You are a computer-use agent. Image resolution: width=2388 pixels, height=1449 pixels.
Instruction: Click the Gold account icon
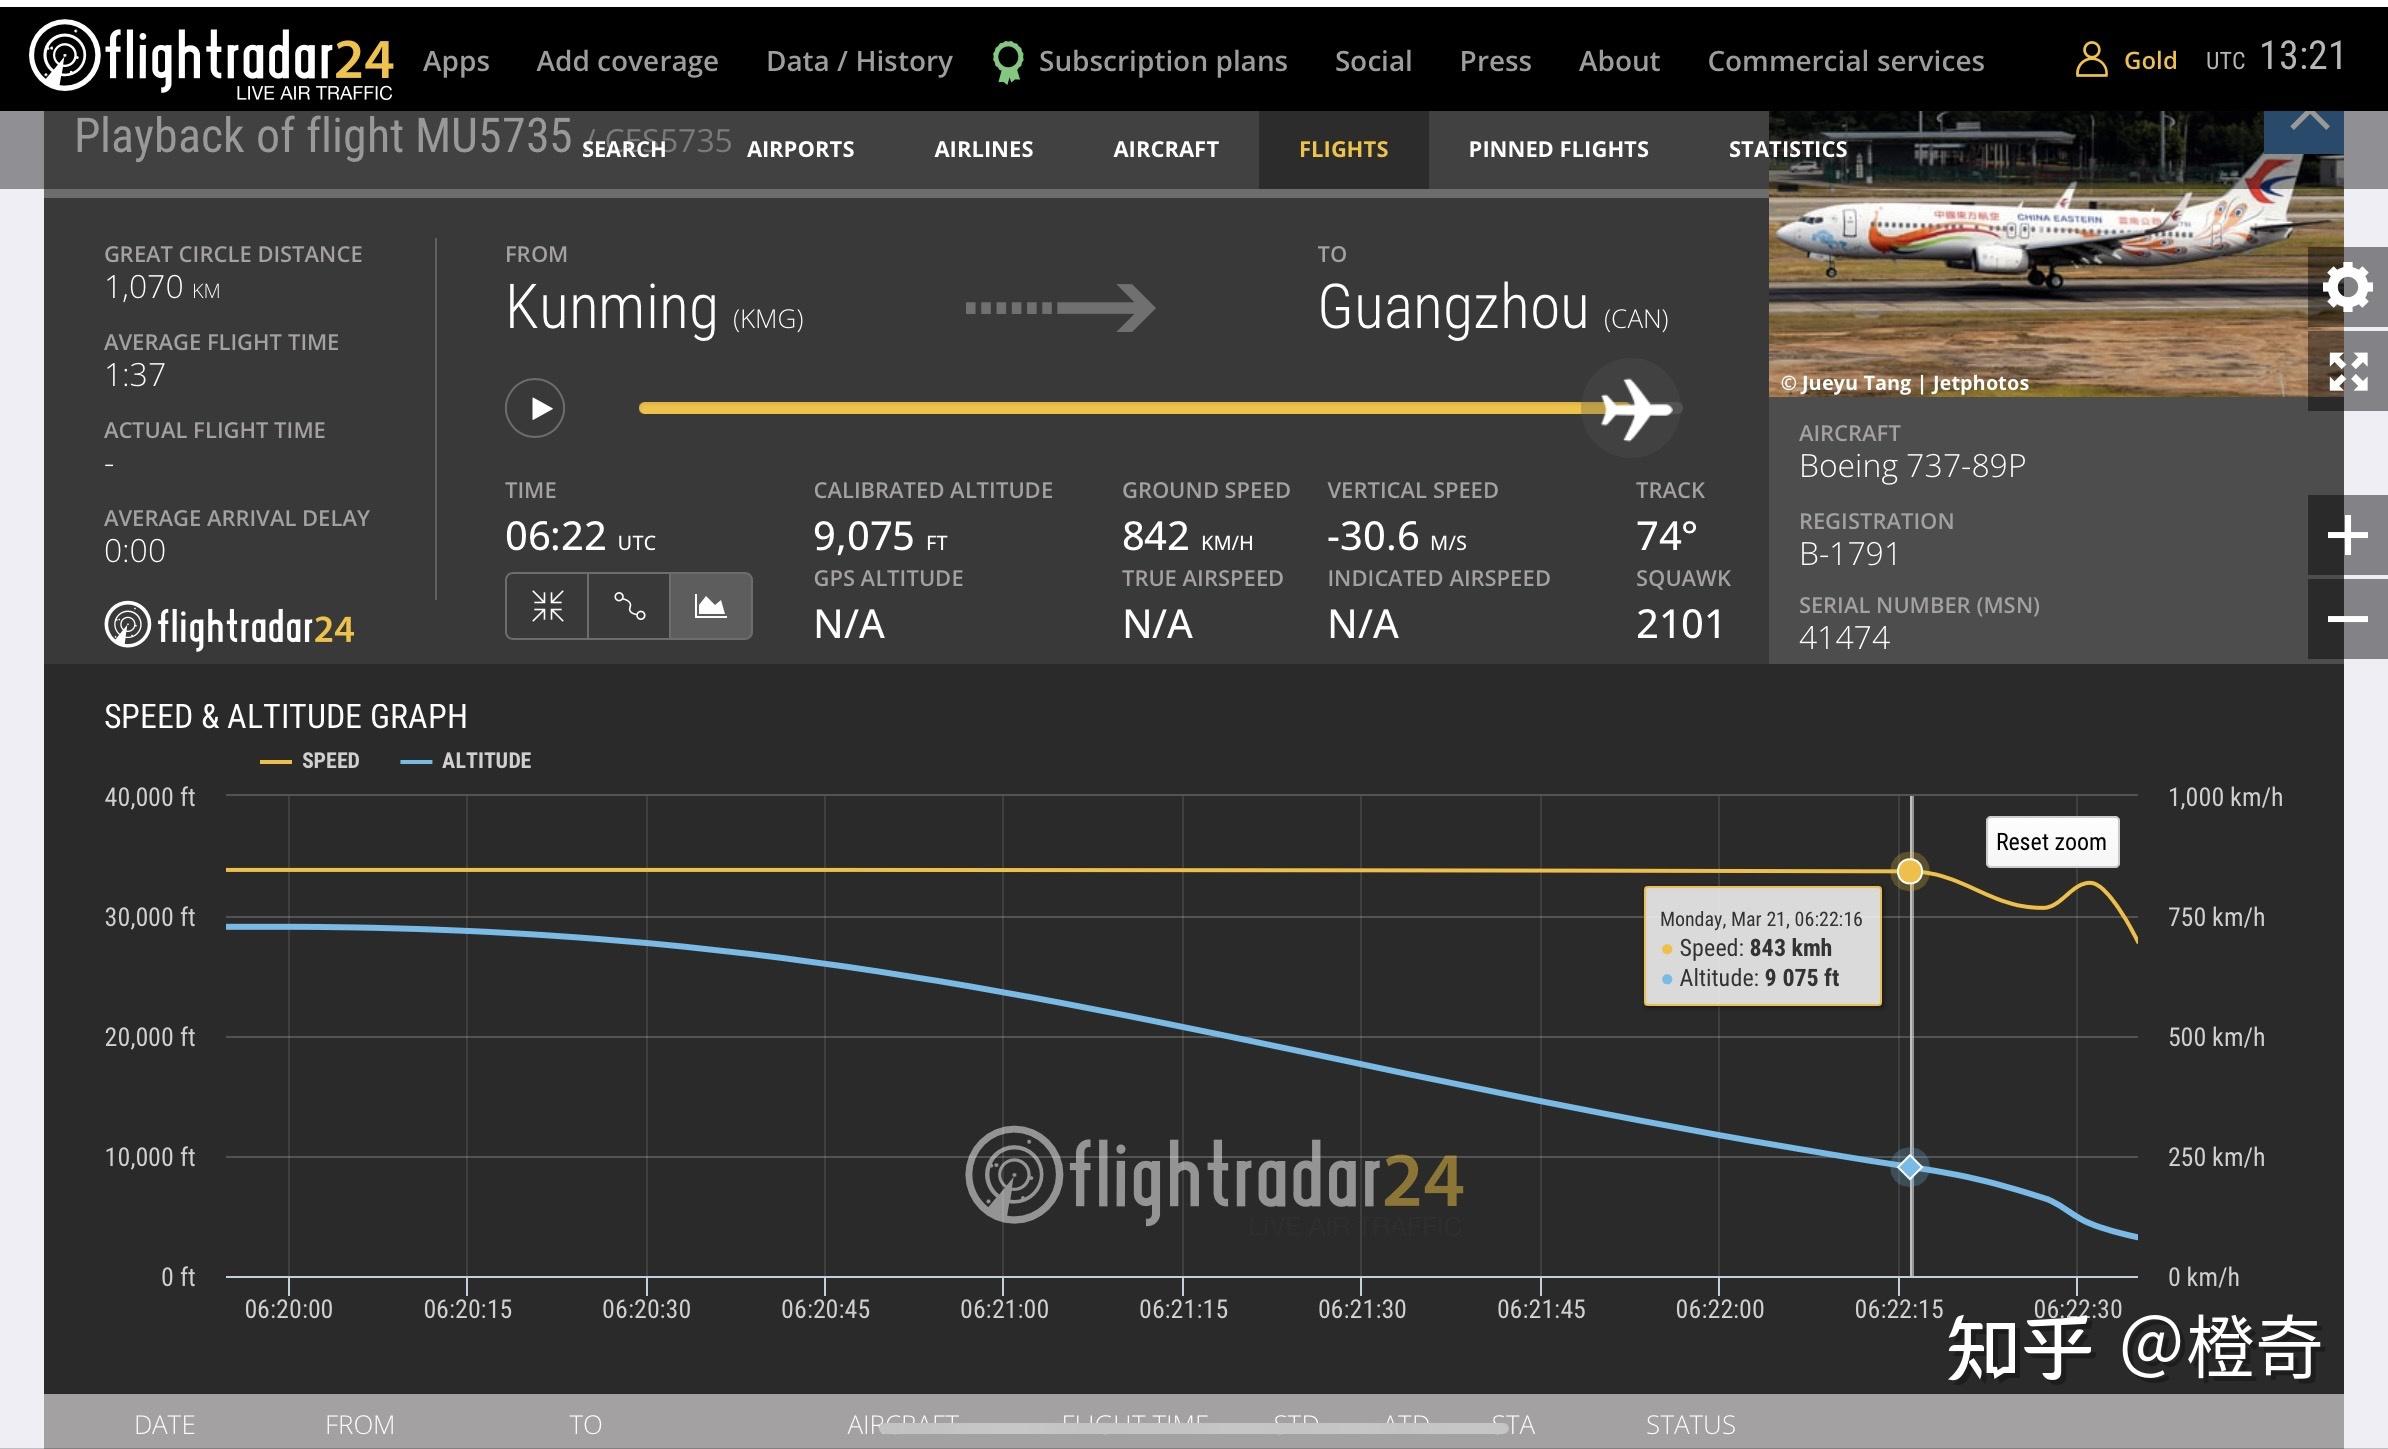coord(2086,61)
